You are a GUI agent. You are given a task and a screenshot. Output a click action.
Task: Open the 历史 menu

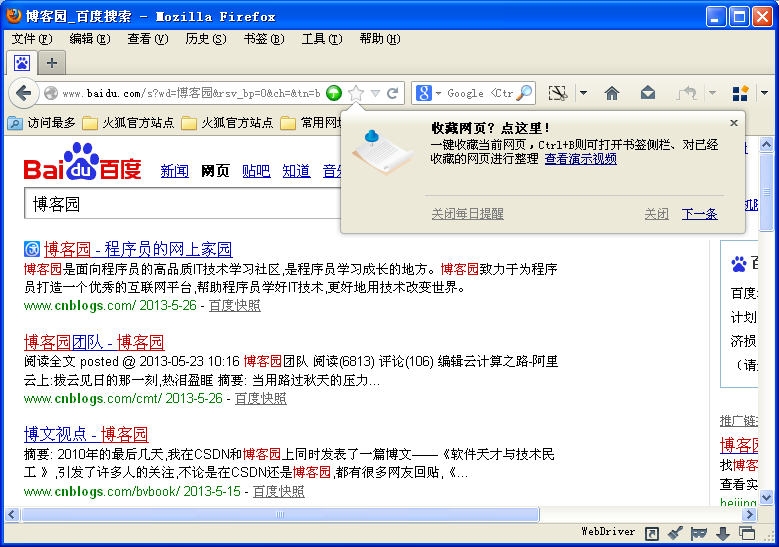tap(206, 39)
